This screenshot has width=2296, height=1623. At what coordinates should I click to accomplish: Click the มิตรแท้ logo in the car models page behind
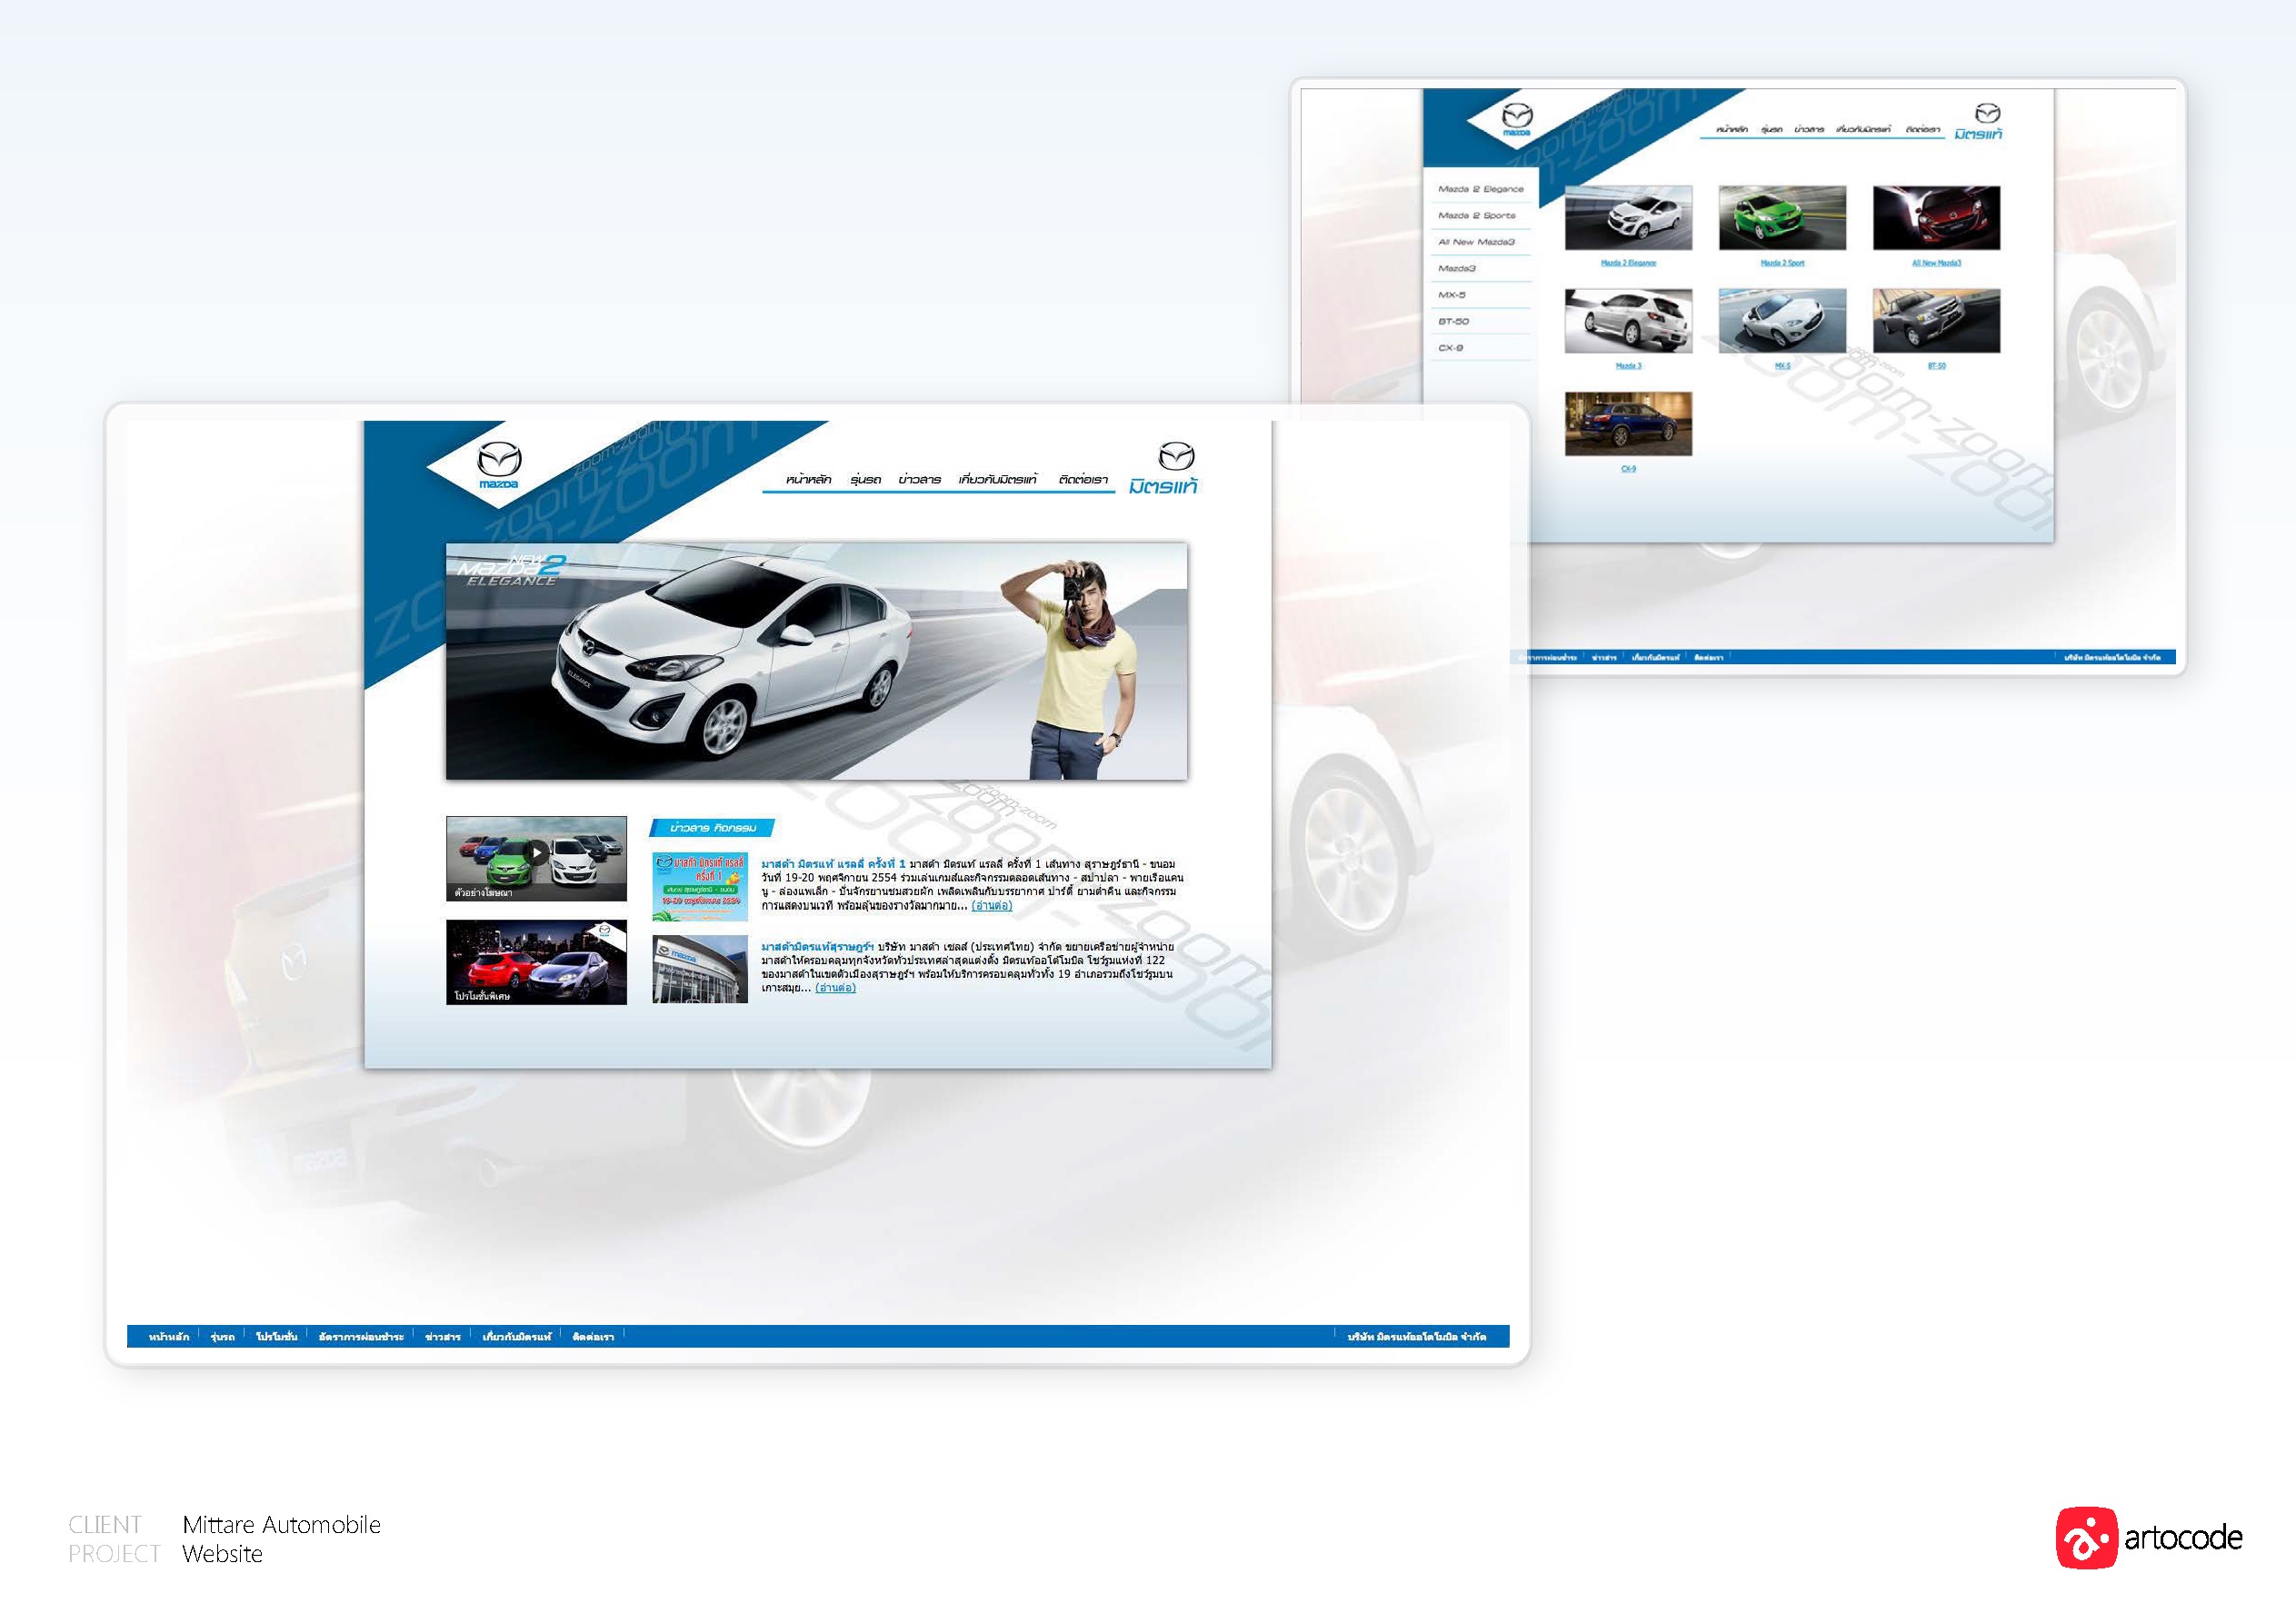1980,122
